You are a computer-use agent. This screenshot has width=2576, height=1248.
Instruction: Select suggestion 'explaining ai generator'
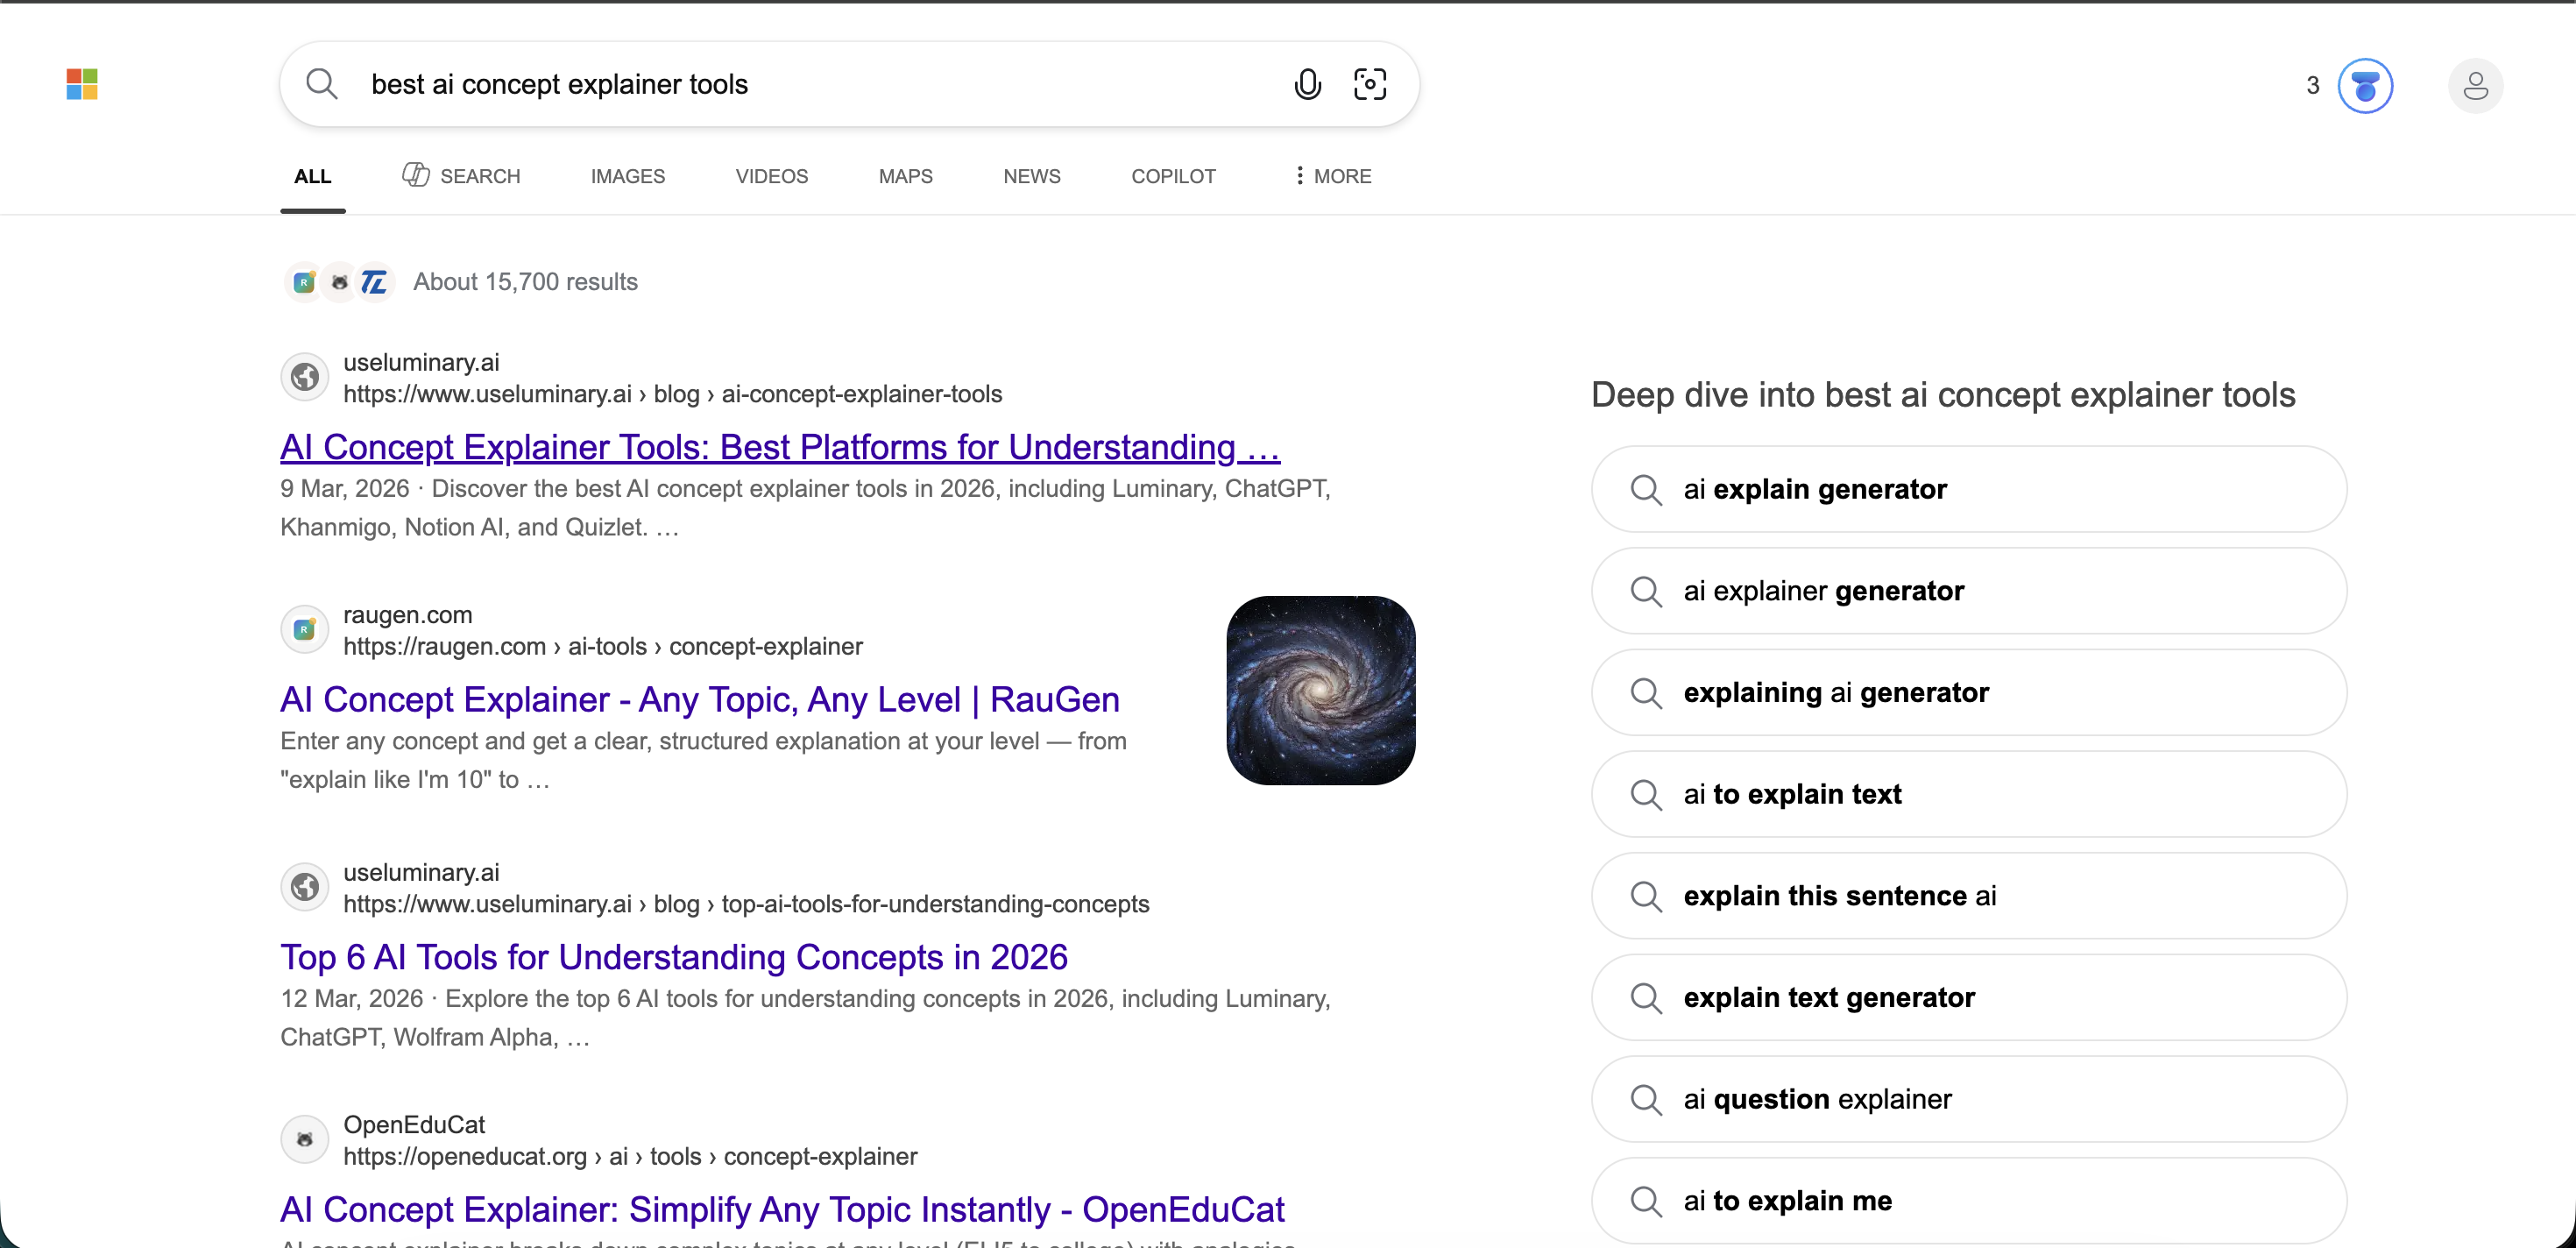1968,693
